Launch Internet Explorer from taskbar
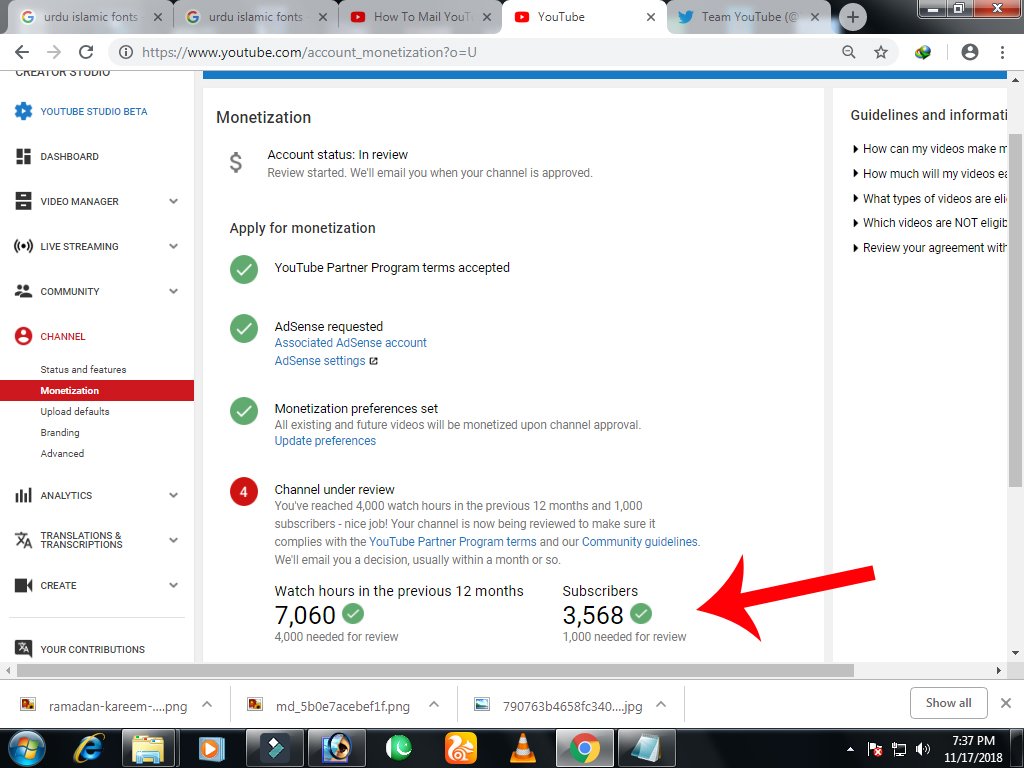1024x768 pixels. pyautogui.click(x=90, y=748)
